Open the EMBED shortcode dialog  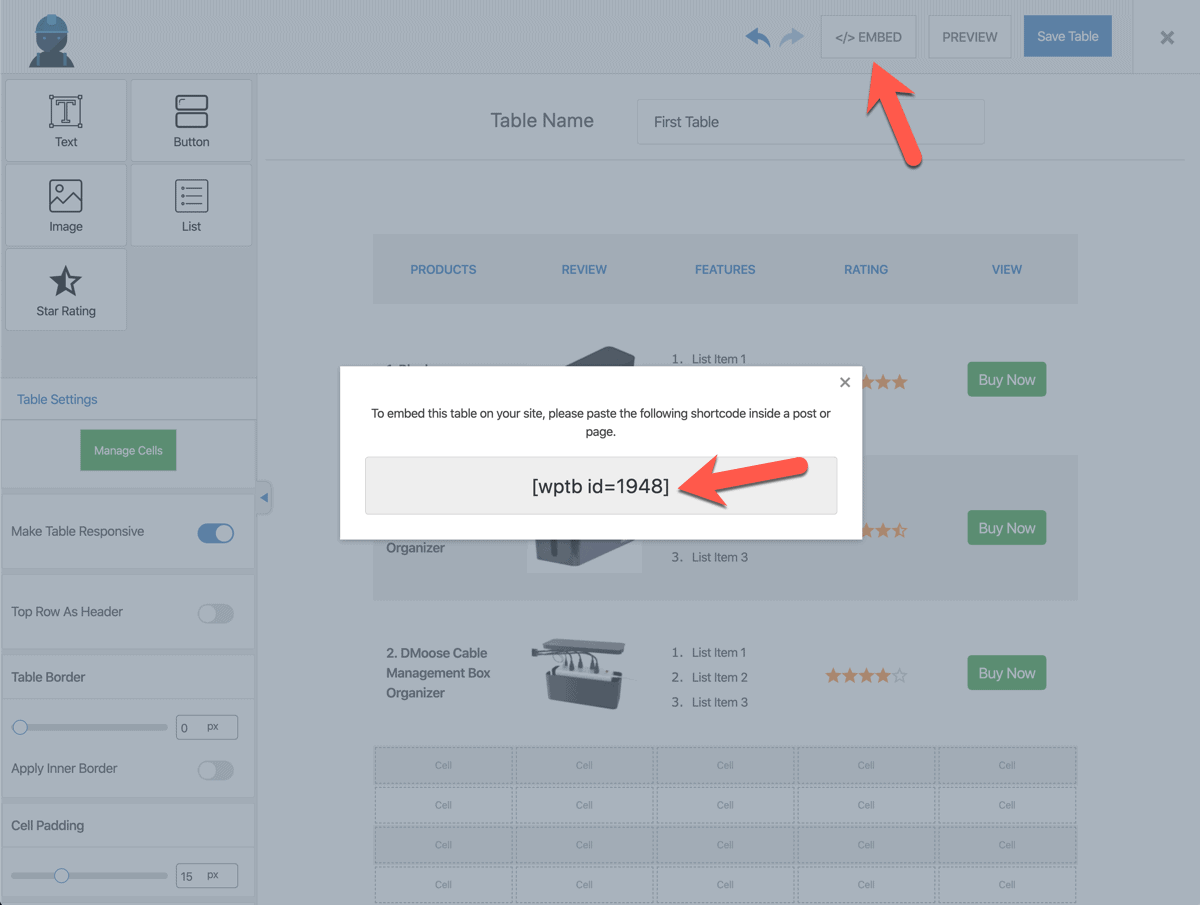click(x=868, y=36)
